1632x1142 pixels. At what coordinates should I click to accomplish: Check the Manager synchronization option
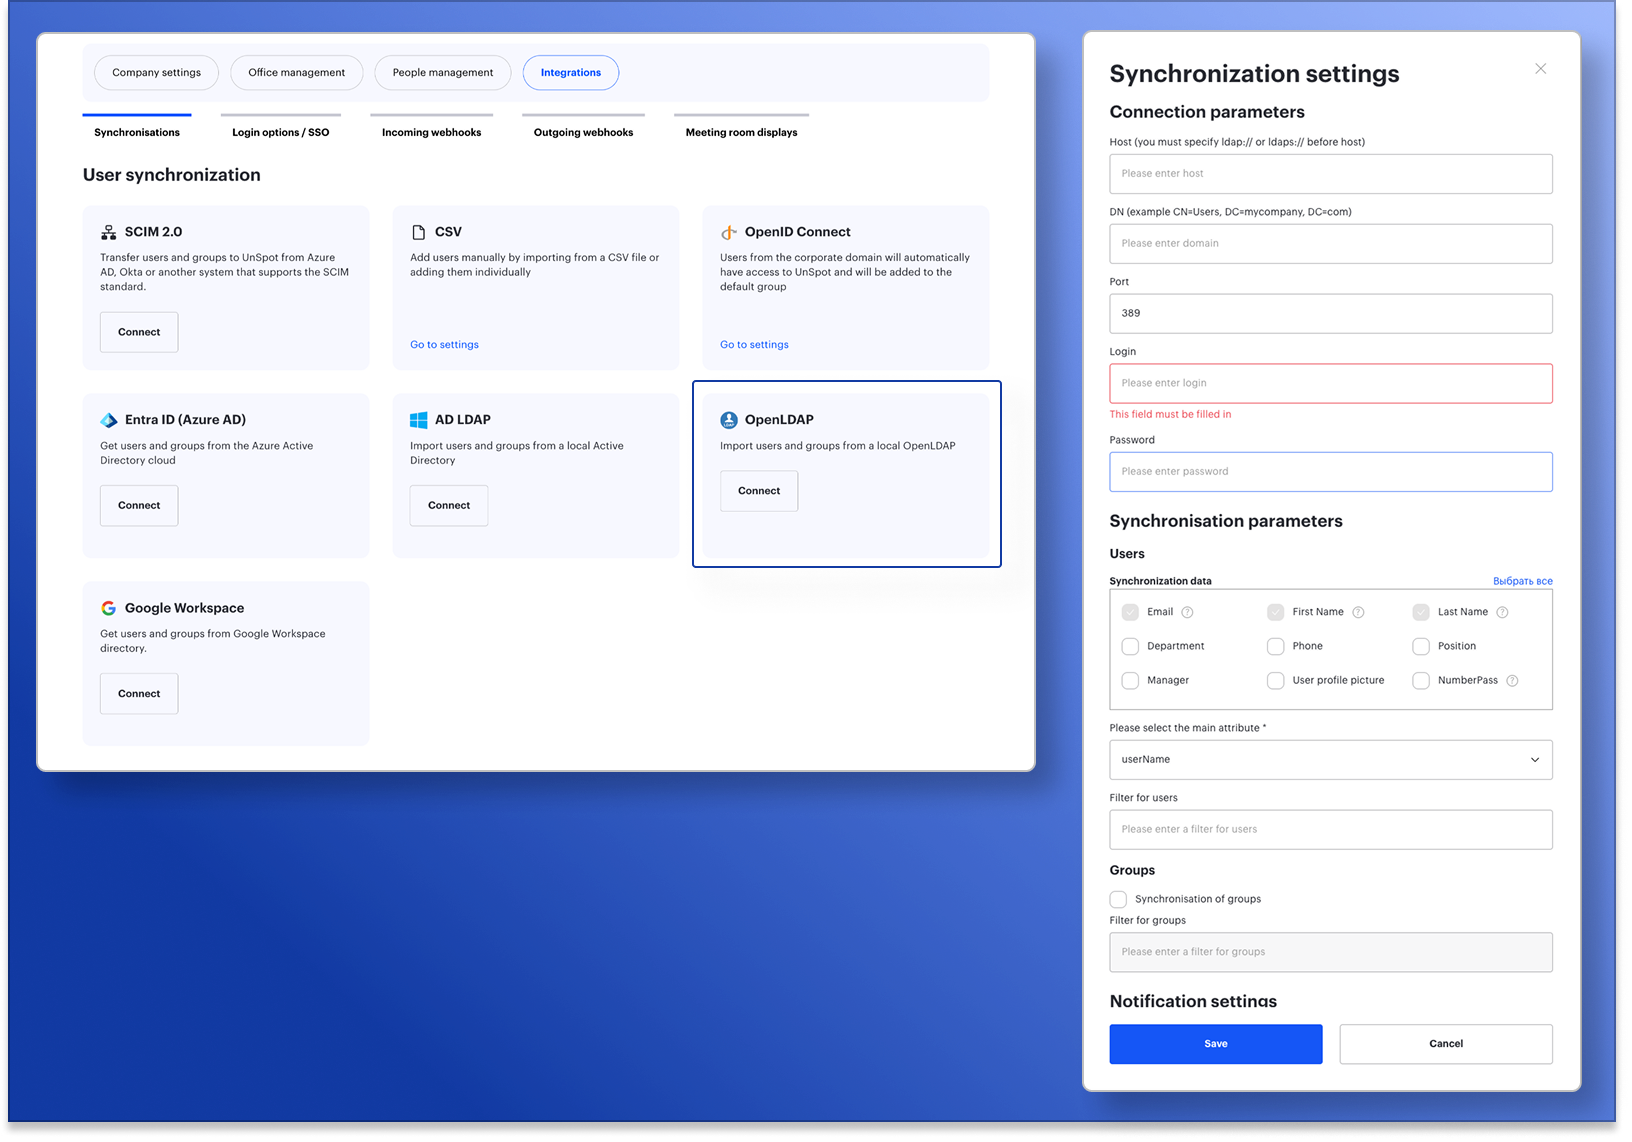(x=1130, y=681)
